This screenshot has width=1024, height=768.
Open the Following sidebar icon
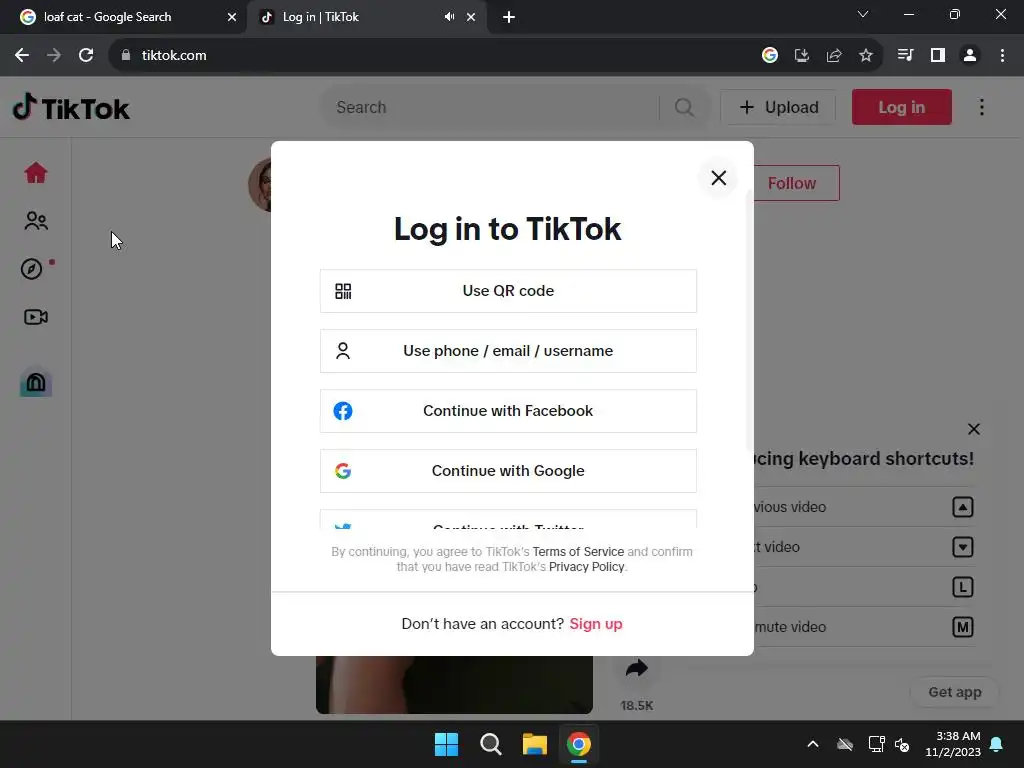(x=36, y=221)
